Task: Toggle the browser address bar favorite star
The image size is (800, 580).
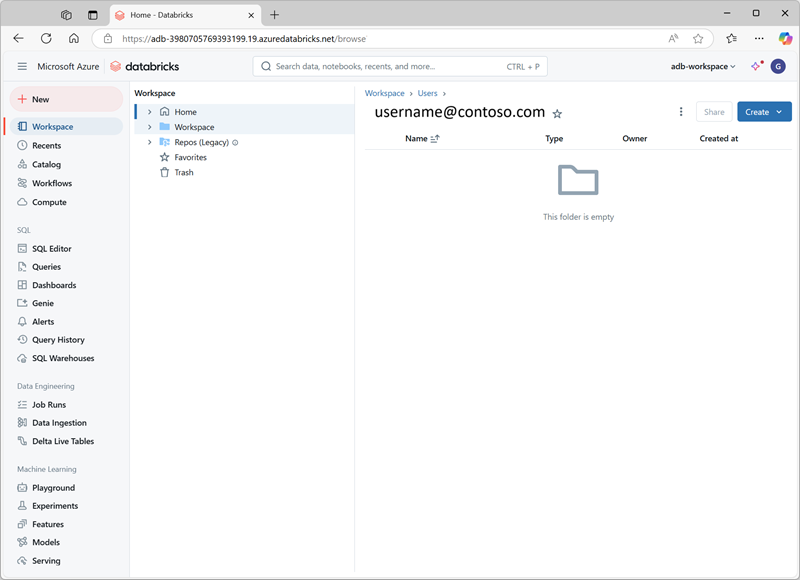Action: (x=698, y=38)
